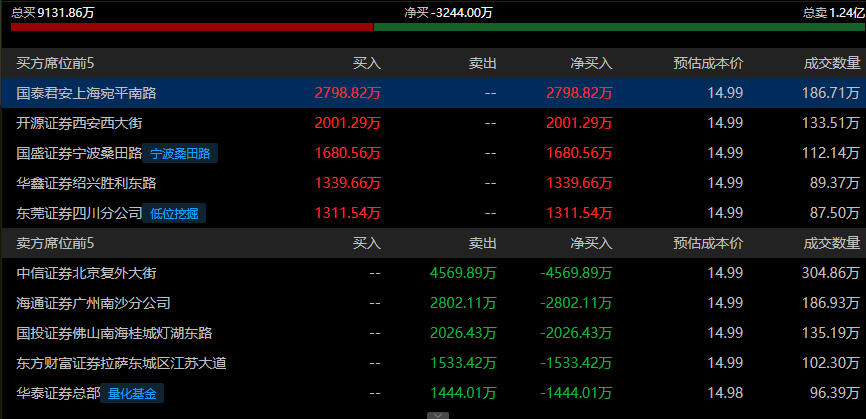
Task: Click 成交数量 header in seller table
Action: pos(832,242)
